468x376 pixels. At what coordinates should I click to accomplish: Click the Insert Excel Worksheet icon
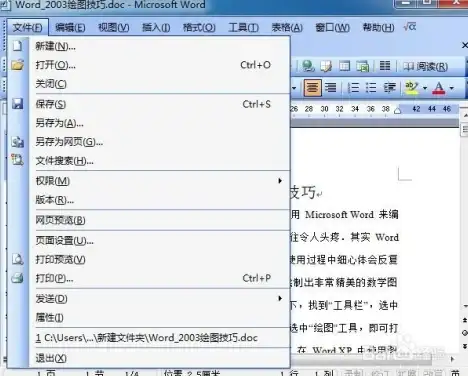pyautogui.click(x=362, y=66)
